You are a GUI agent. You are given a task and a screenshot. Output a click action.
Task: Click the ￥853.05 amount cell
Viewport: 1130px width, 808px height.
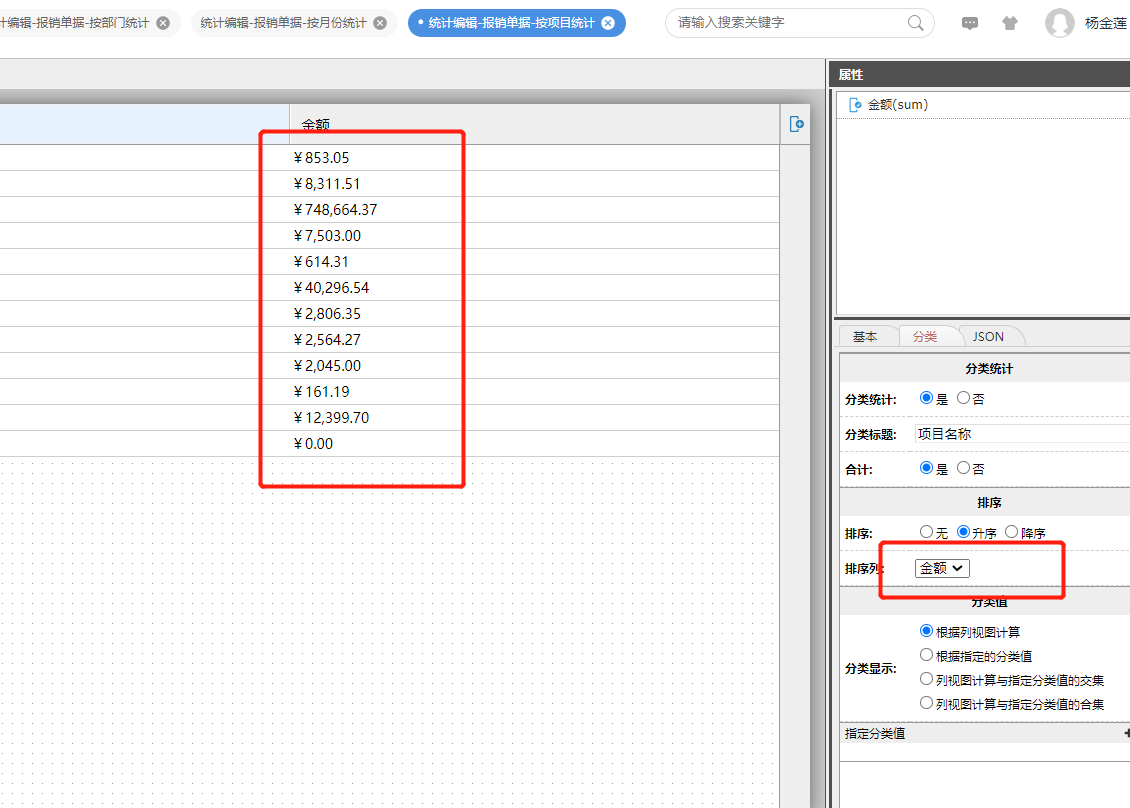(x=534, y=158)
